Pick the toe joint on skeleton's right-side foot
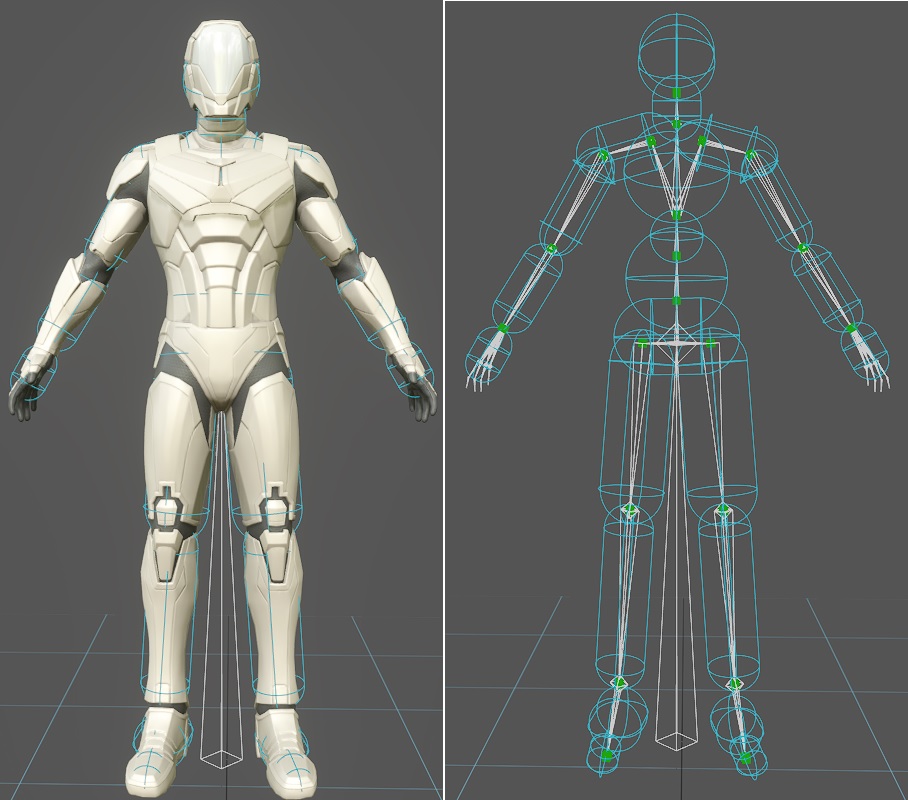The width and height of the screenshot is (908, 800). click(746, 758)
